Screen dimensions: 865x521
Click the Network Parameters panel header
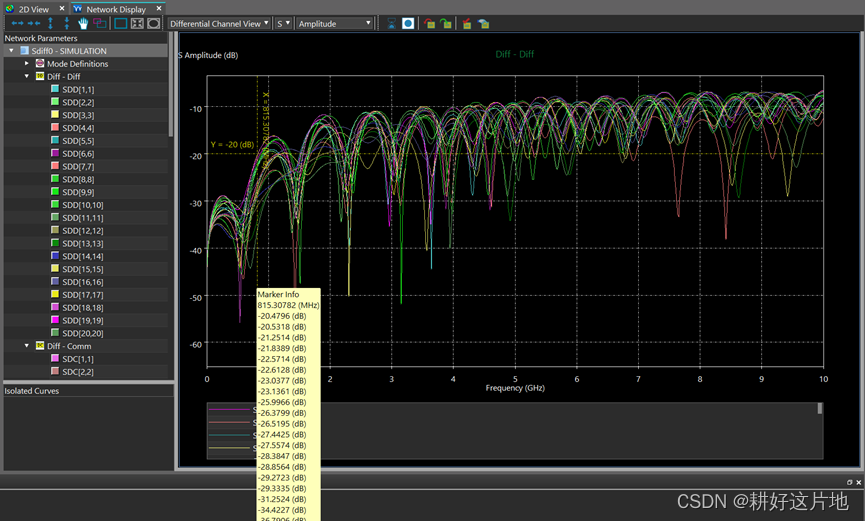pyautogui.click(x=85, y=38)
